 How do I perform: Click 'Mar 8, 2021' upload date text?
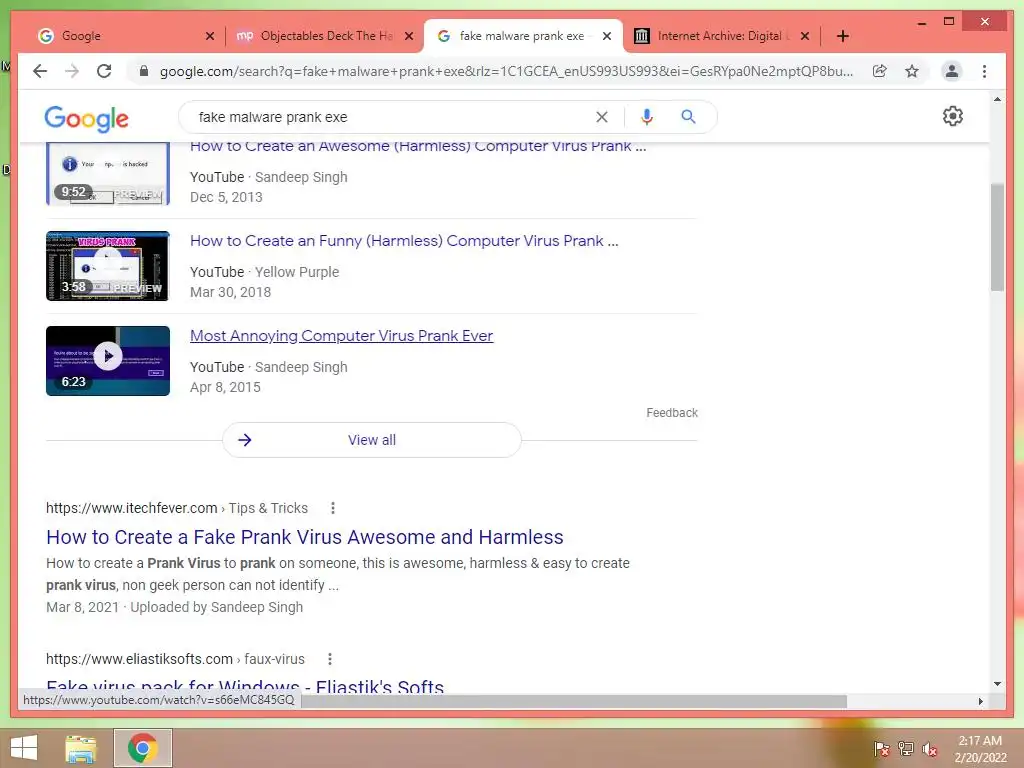(82, 607)
